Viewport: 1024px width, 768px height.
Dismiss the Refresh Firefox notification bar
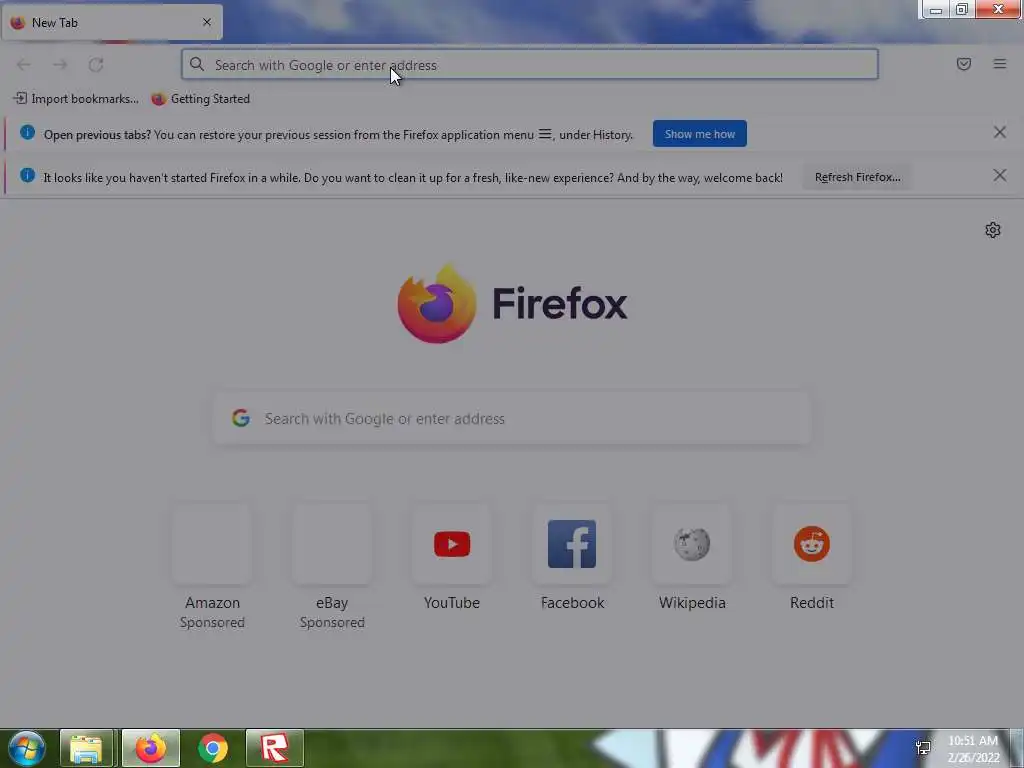point(999,176)
